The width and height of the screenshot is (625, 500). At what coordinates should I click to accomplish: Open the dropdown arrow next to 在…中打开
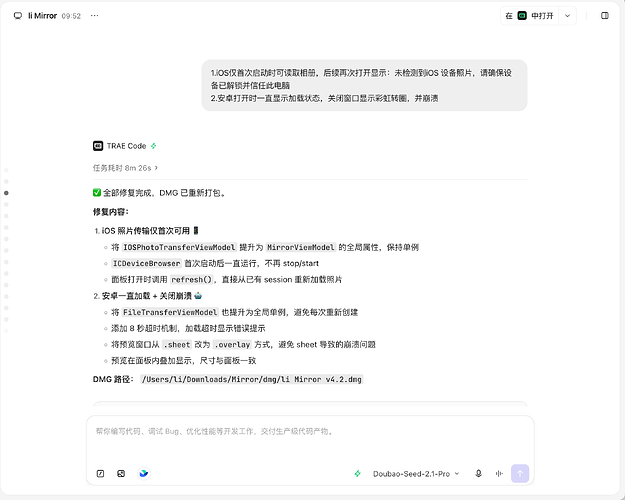[x=567, y=16]
